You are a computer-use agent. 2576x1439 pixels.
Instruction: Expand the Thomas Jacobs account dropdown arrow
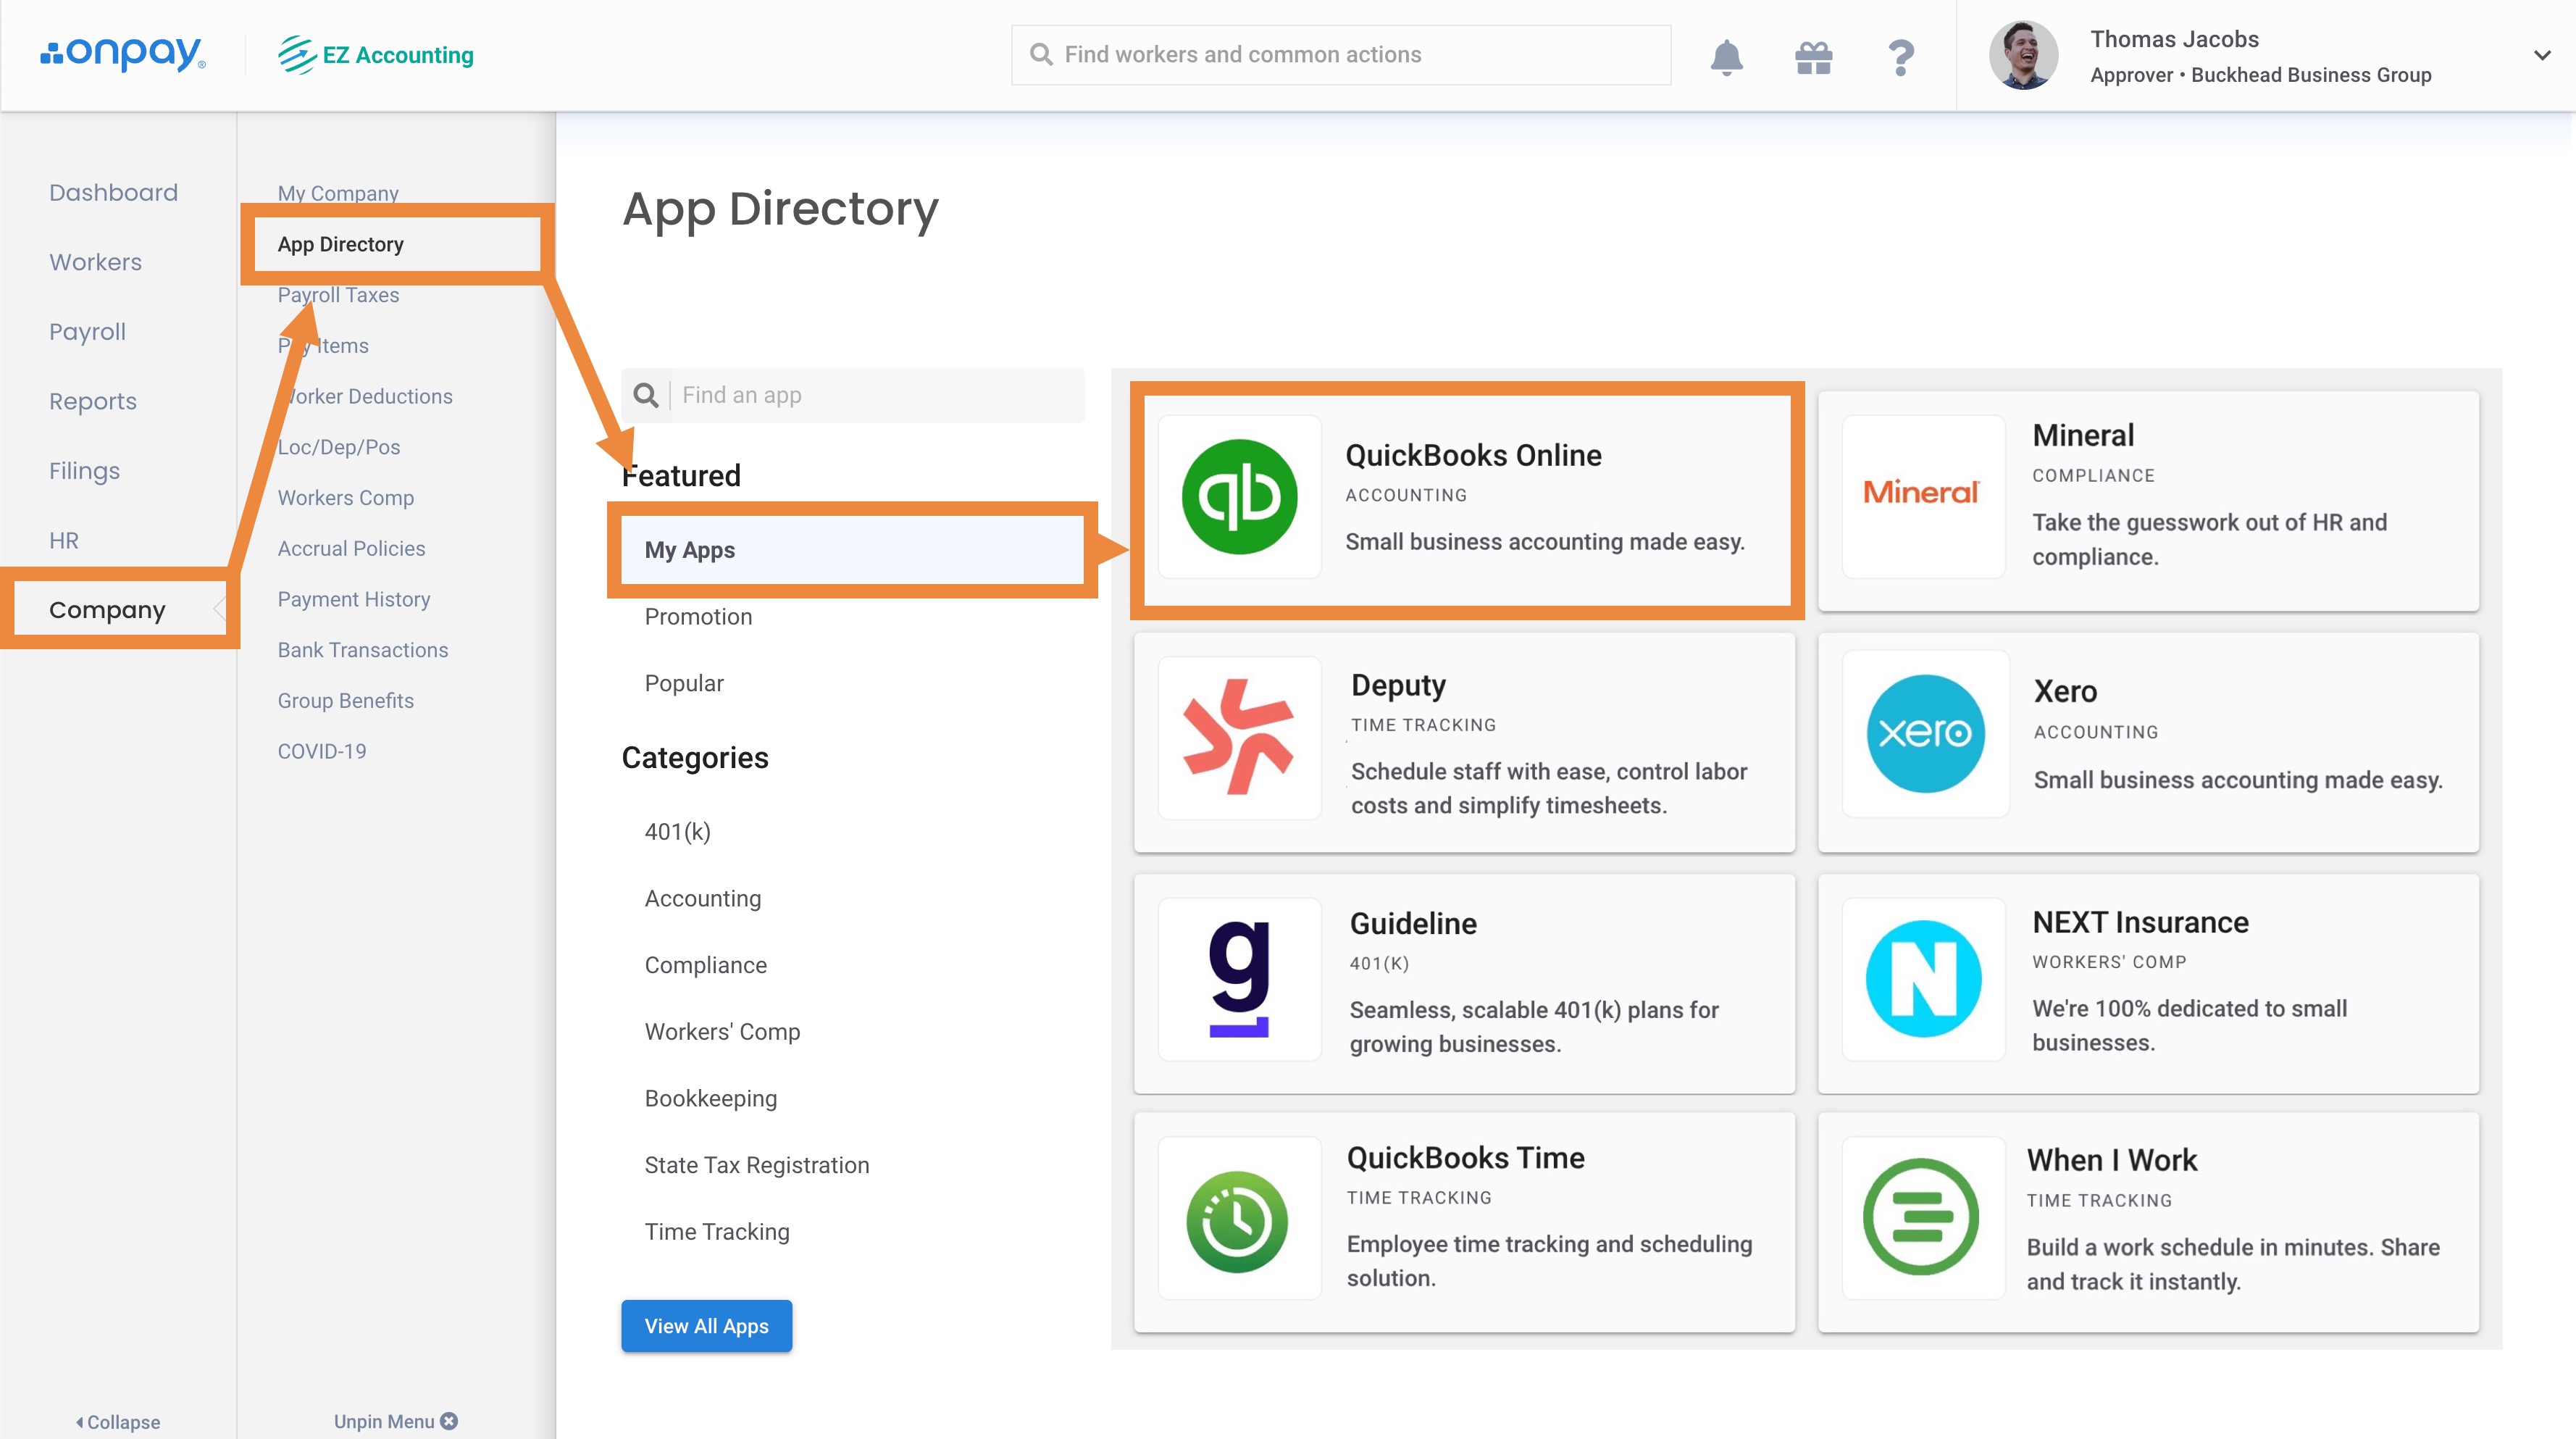pyautogui.click(x=2542, y=56)
